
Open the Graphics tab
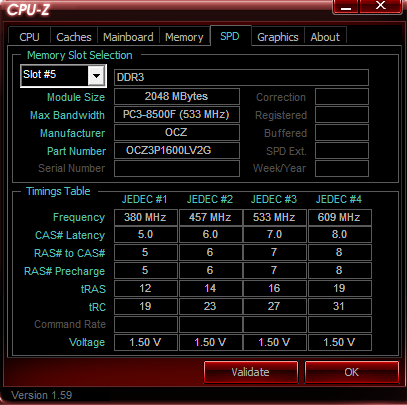pos(278,37)
